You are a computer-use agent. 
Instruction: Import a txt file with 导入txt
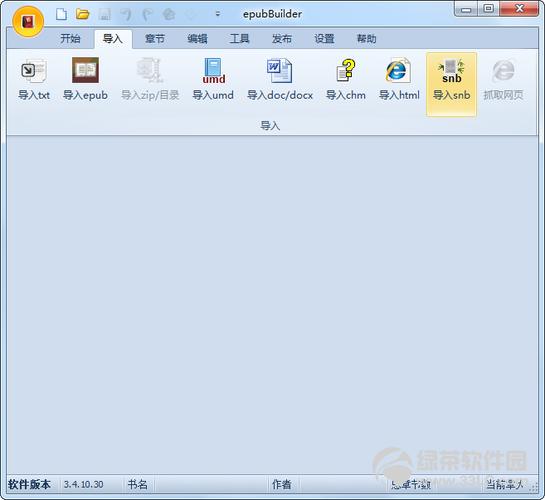[x=34, y=80]
